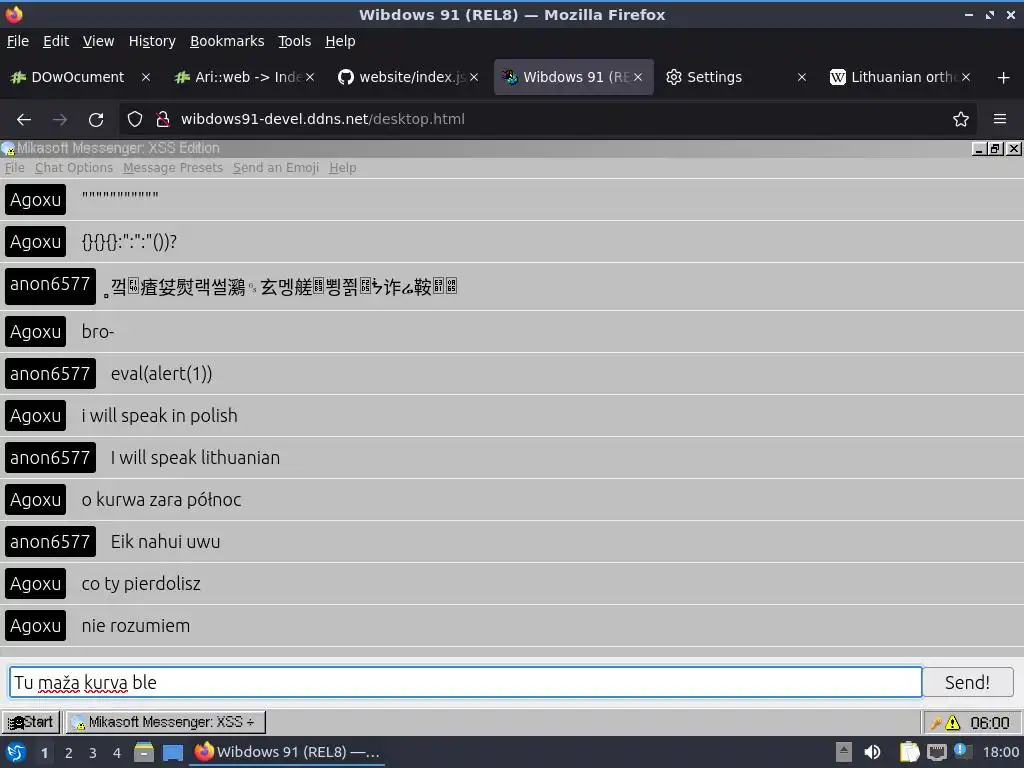This screenshot has width=1024, height=768.
Task: Switch to workspace 4
Action: pyautogui.click(x=117, y=753)
